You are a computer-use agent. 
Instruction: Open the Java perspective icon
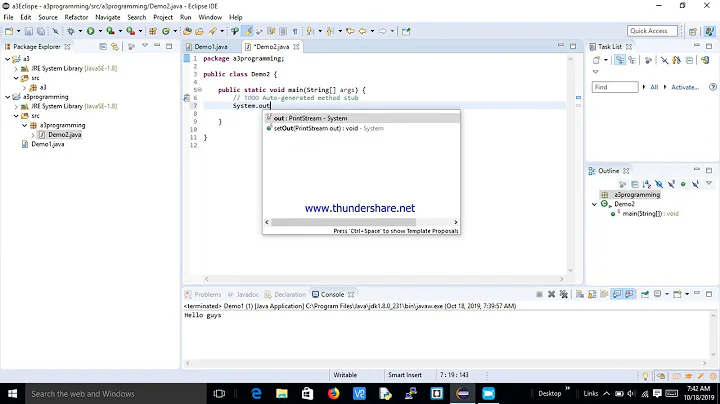708,31
